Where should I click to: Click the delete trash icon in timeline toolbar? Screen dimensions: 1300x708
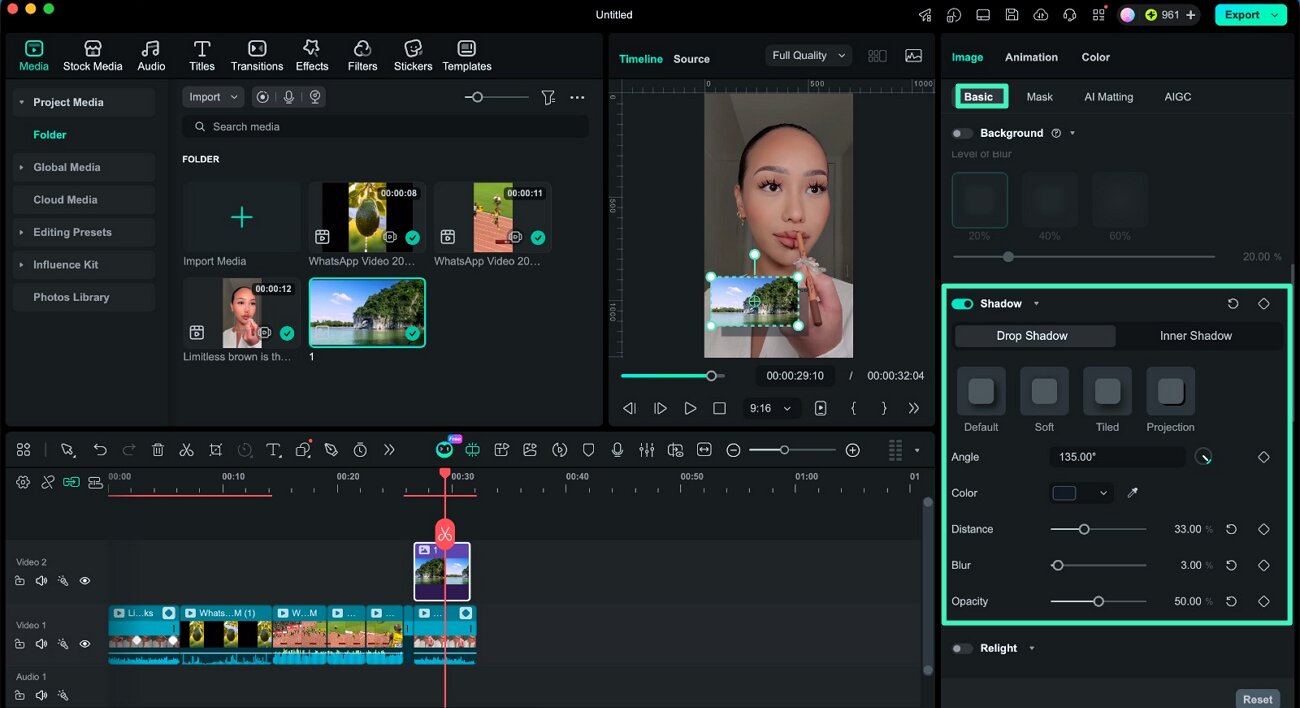click(158, 450)
